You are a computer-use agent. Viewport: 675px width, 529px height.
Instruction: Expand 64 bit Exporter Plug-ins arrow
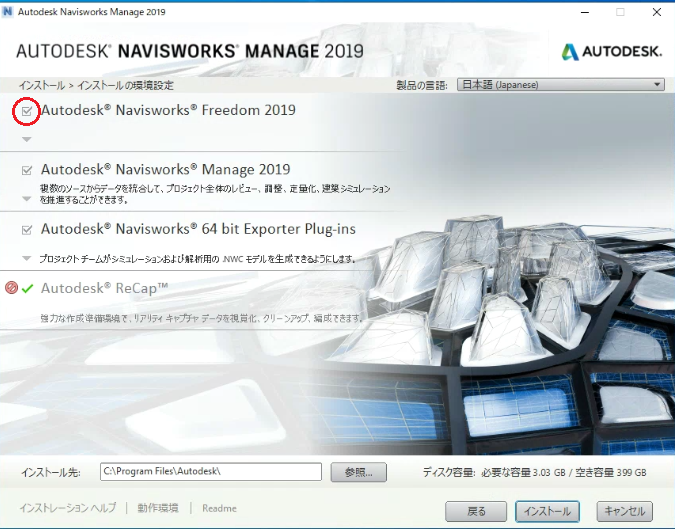point(27,258)
